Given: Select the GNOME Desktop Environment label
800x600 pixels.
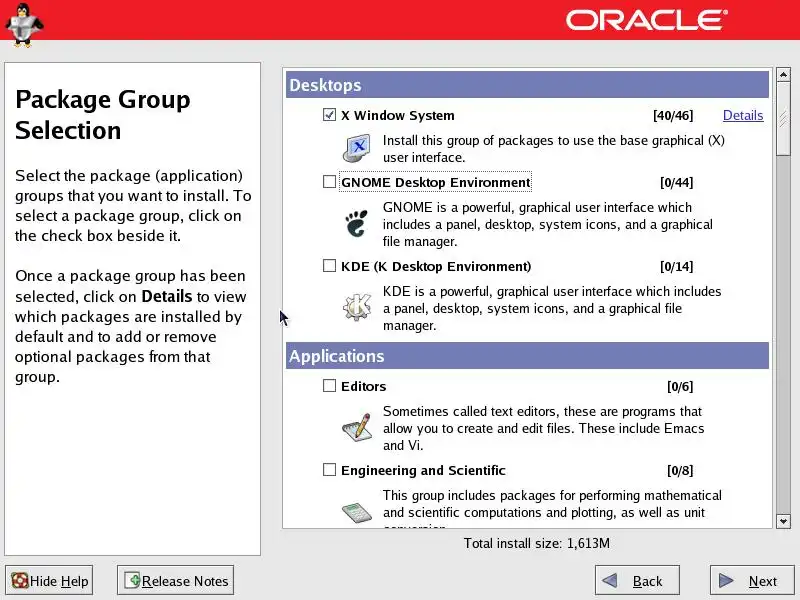Looking at the screenshot, I should [x=436, y=182].
